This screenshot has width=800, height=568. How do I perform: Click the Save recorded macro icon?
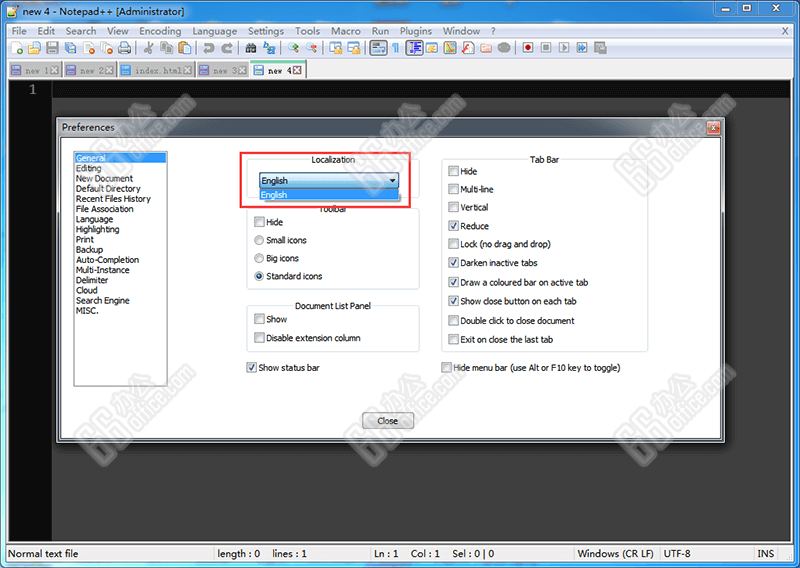(x=600, y=48)
